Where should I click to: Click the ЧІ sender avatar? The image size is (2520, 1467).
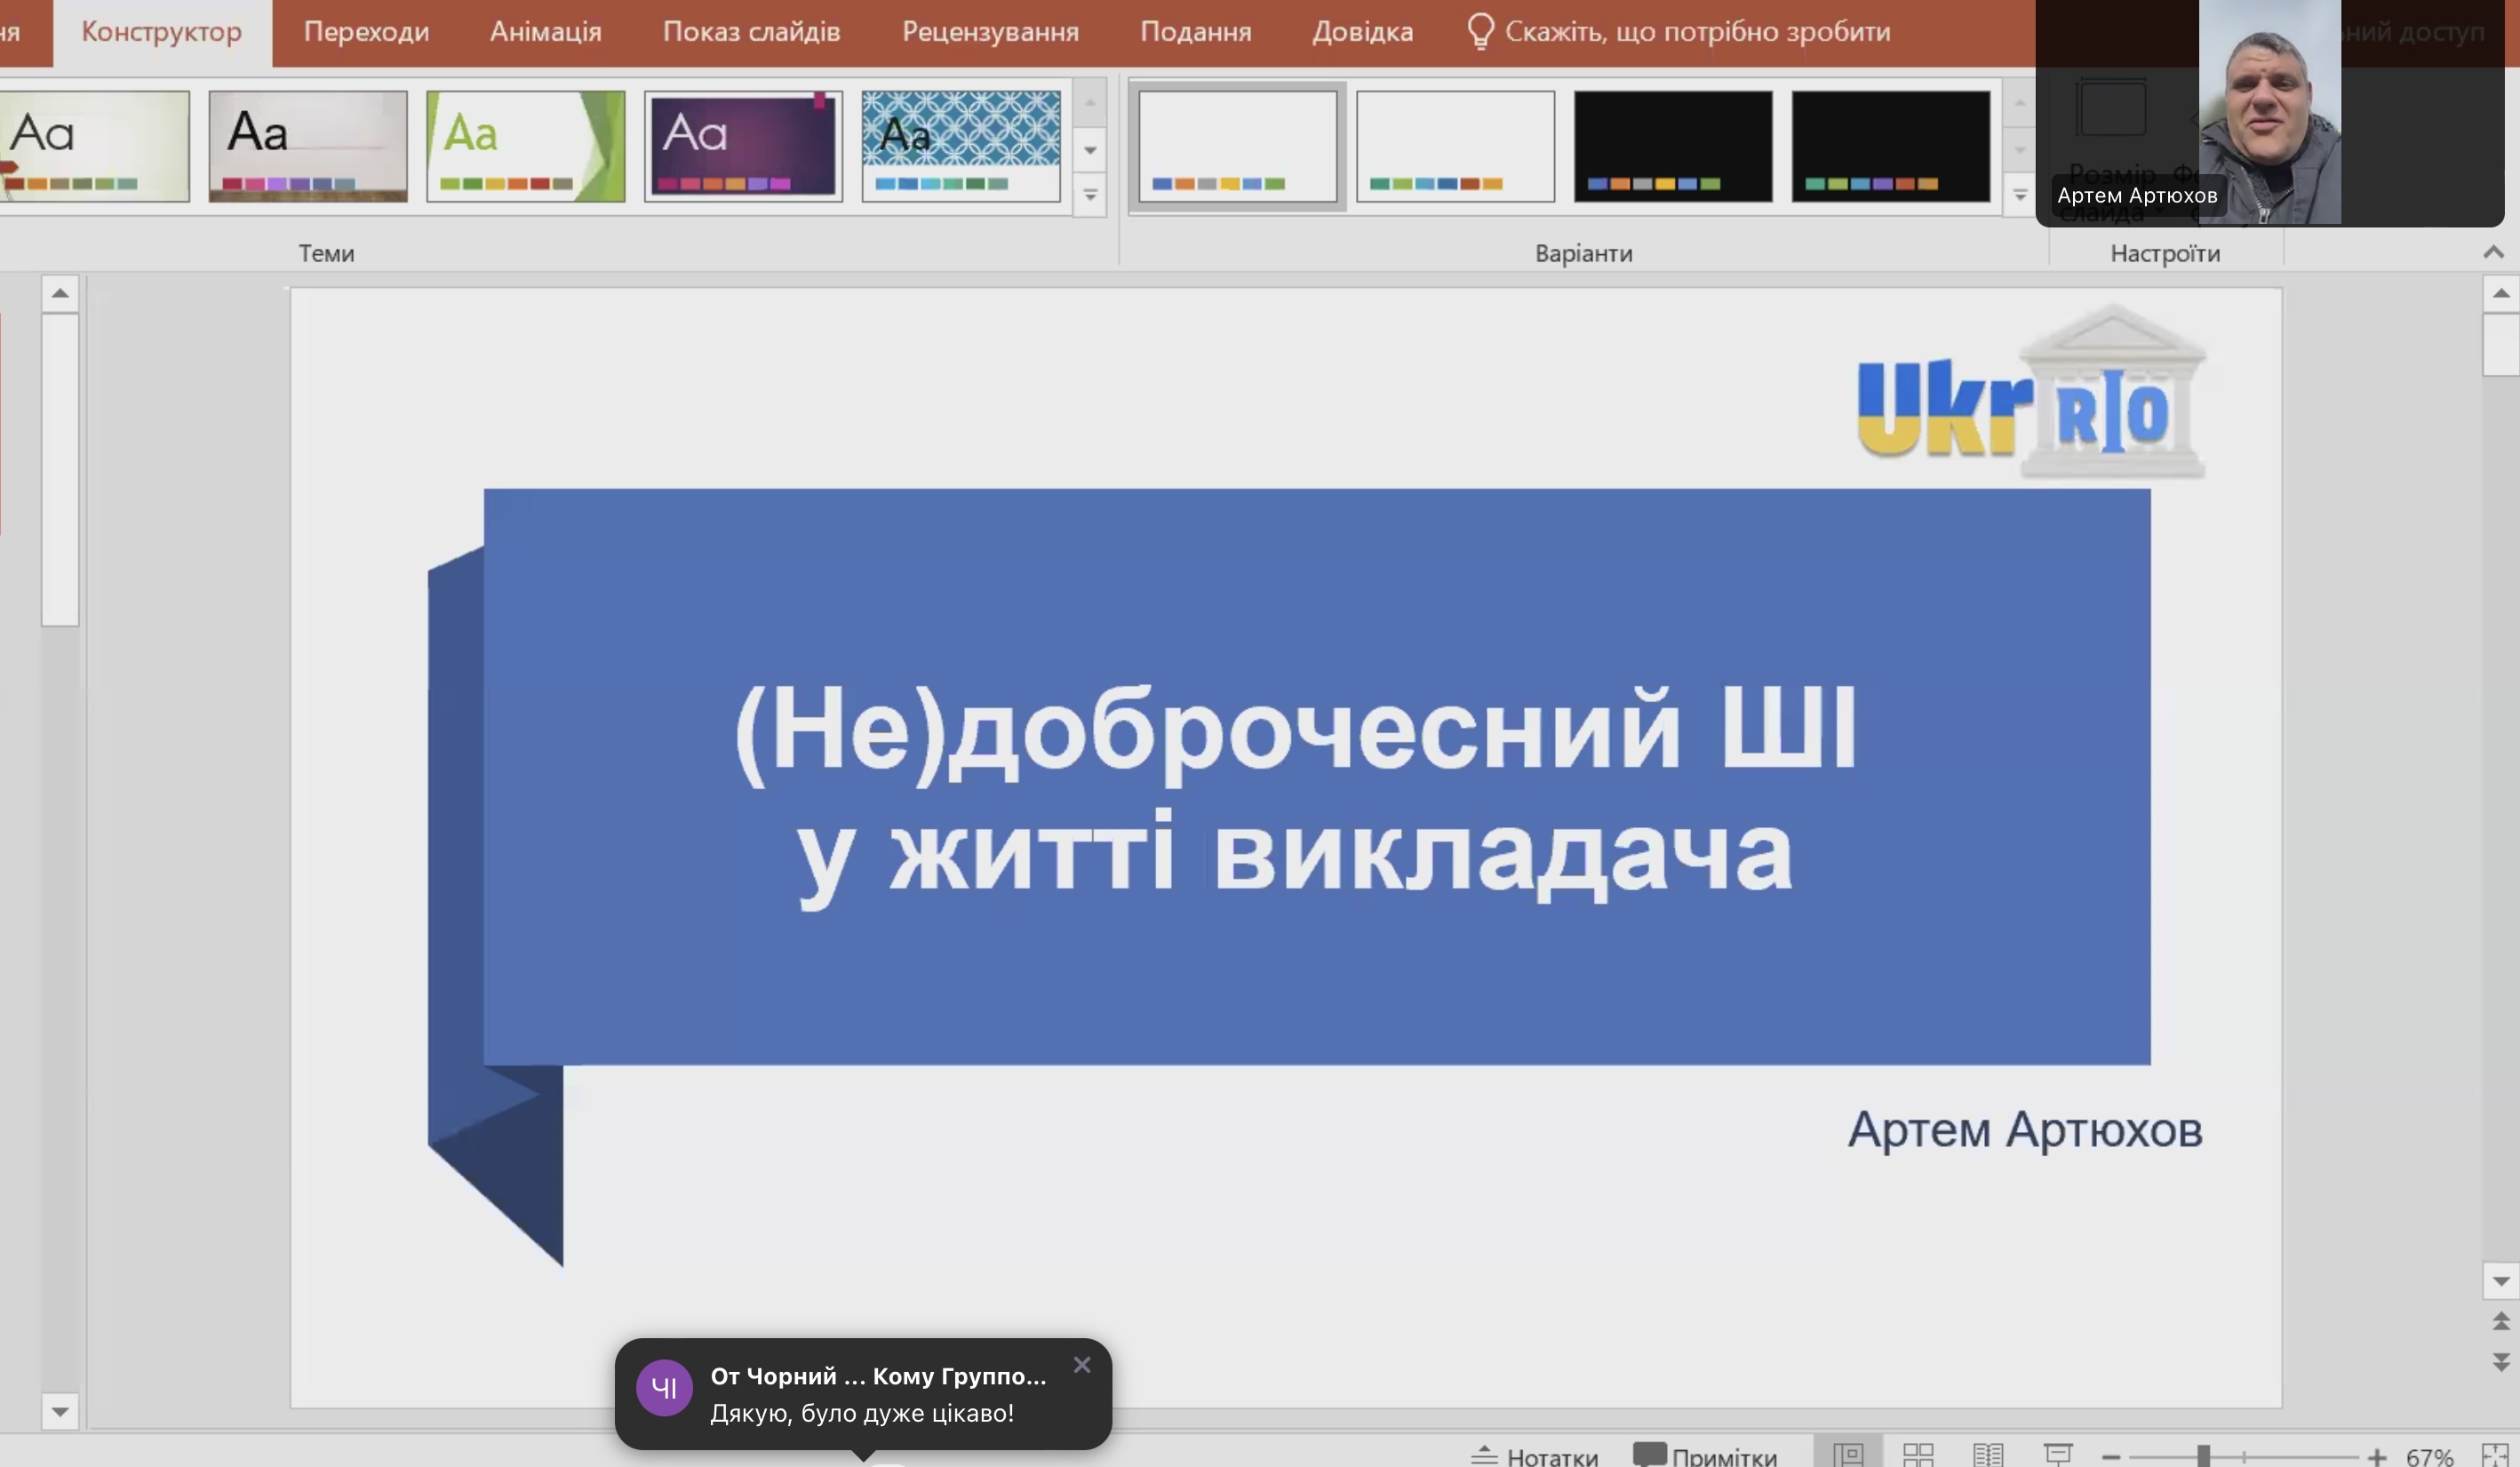pyautogui.click(x=664, y=1388)
